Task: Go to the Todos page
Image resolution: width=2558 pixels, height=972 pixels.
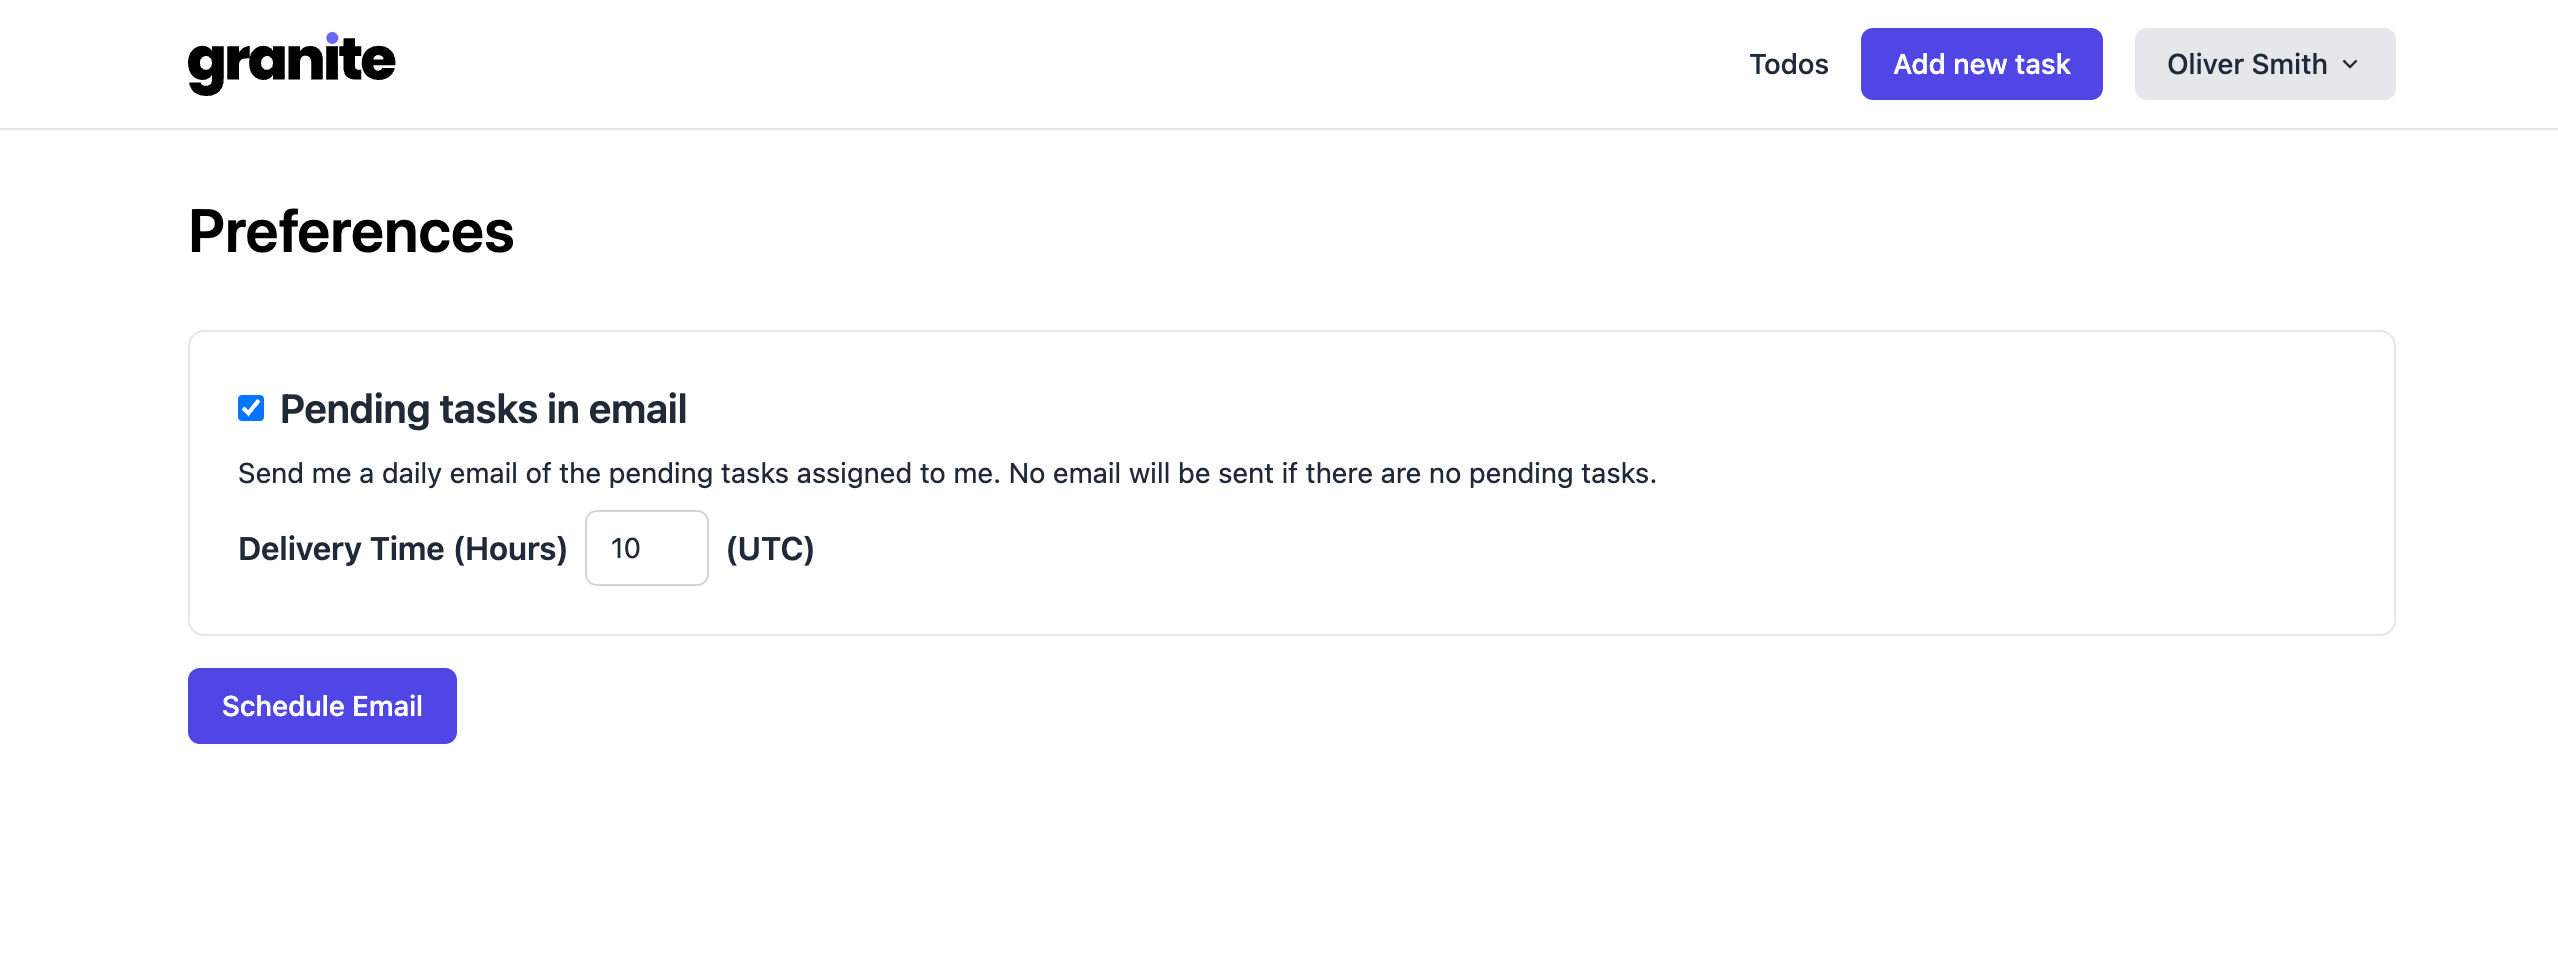Action: [1788, 64]
